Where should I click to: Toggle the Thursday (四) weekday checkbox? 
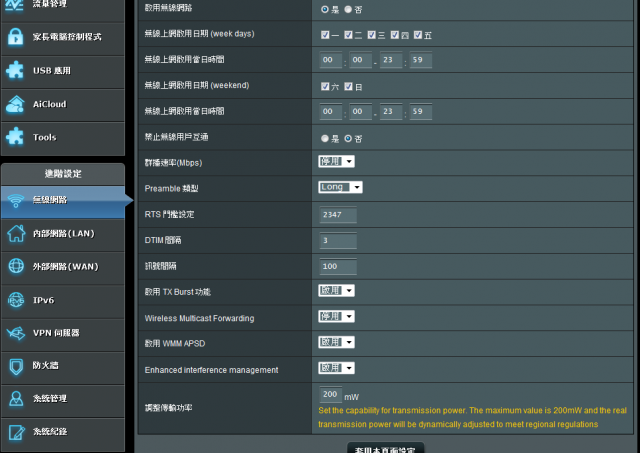(395, 35)
